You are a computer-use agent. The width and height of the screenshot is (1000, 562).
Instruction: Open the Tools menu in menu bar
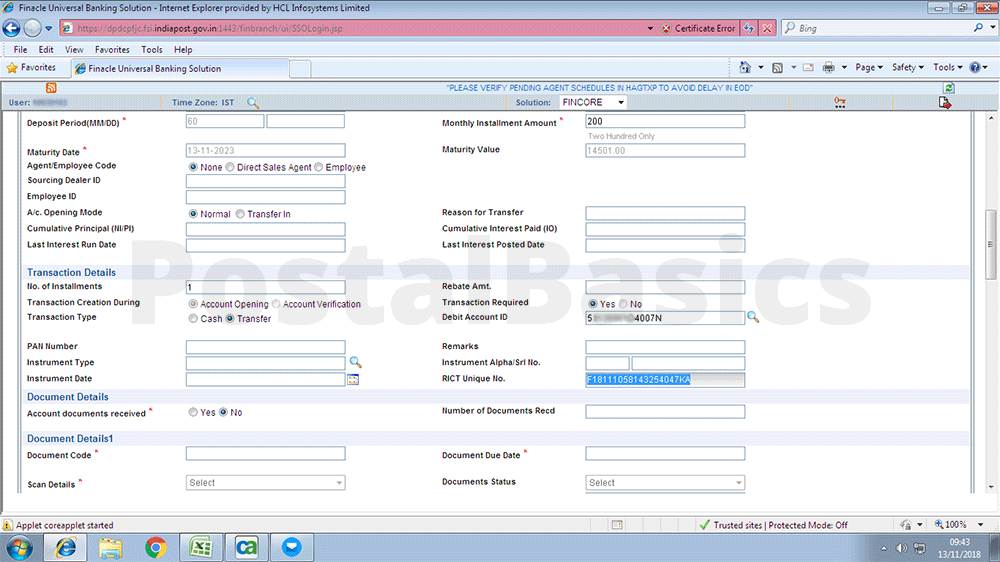coord(152,49)
